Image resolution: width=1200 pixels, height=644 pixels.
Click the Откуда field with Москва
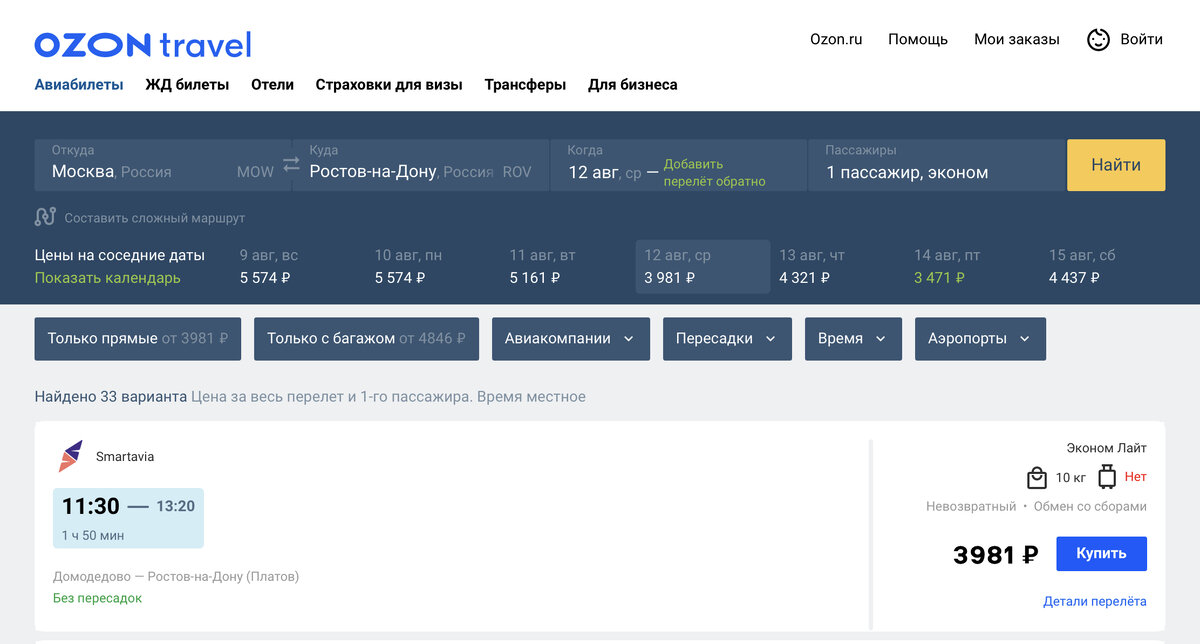[163, 165]
